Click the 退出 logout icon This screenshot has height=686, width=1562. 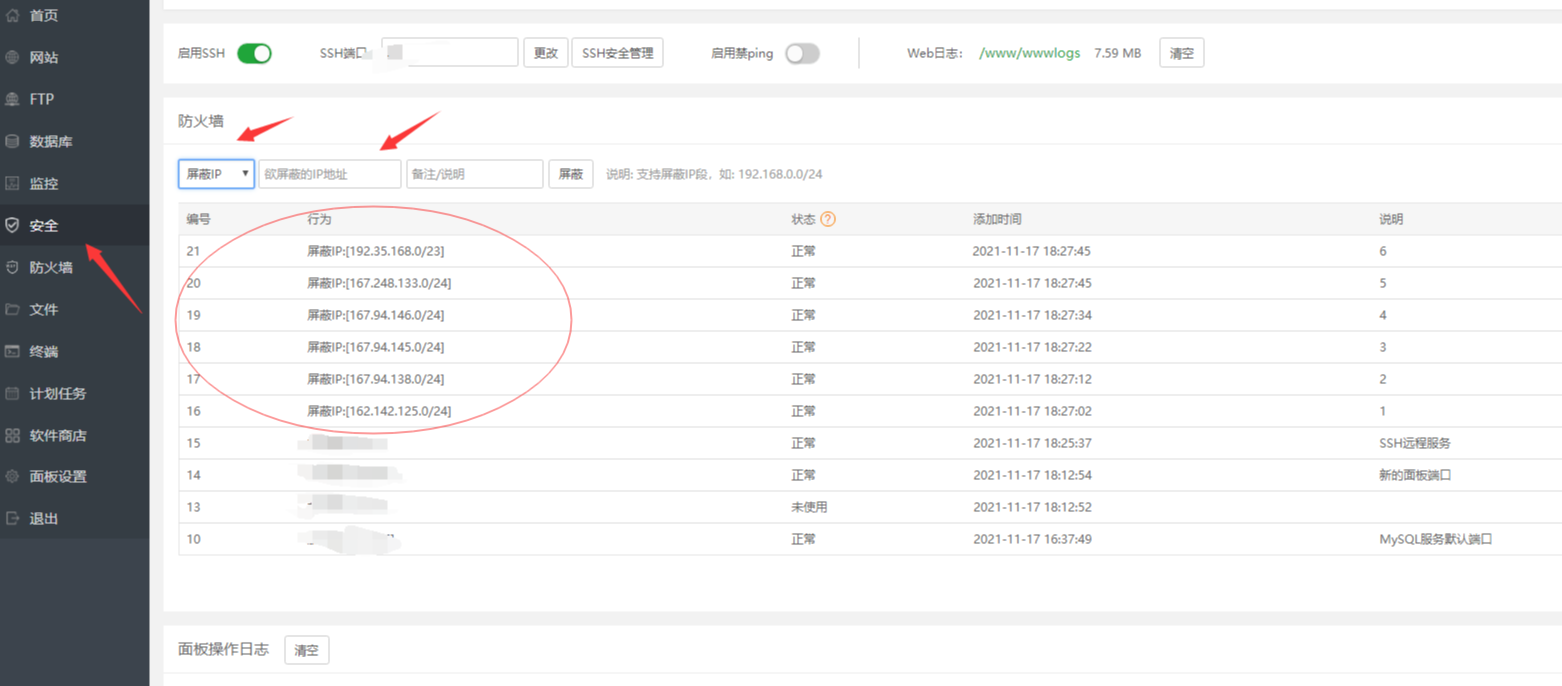(12, 519)
